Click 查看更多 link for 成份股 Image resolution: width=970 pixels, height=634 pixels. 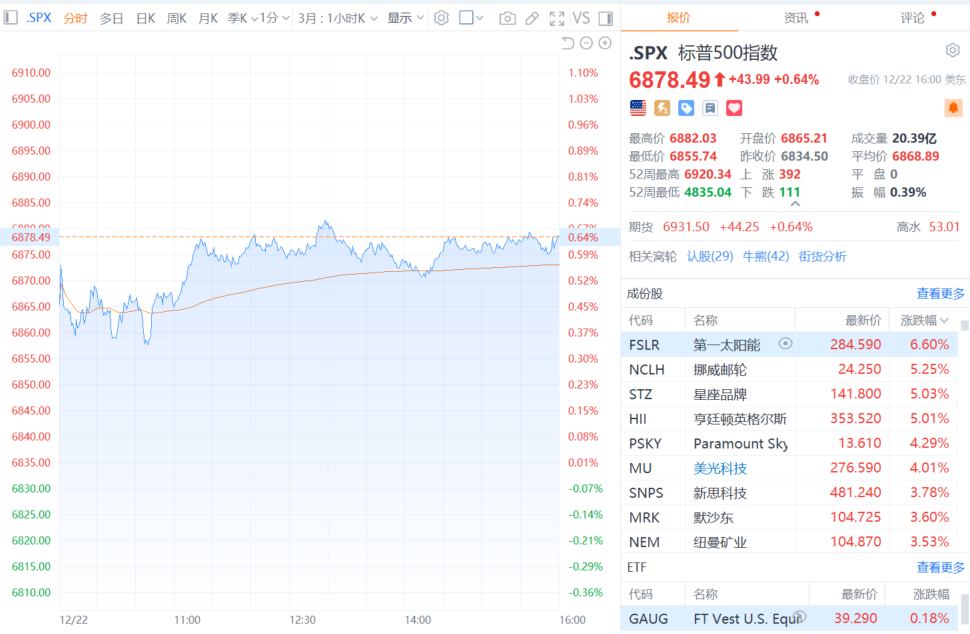click(941, 293)
